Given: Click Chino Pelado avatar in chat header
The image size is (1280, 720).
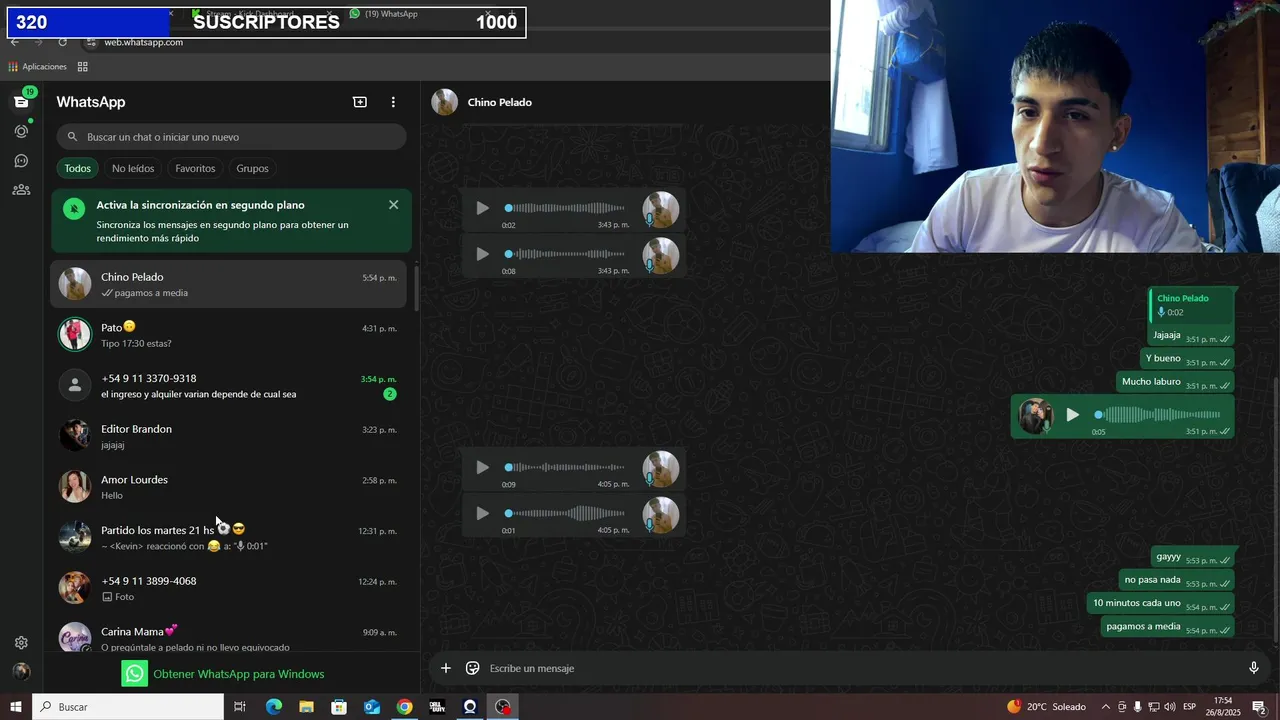Looking at the screenshot, I should click(x=445, y=102).
